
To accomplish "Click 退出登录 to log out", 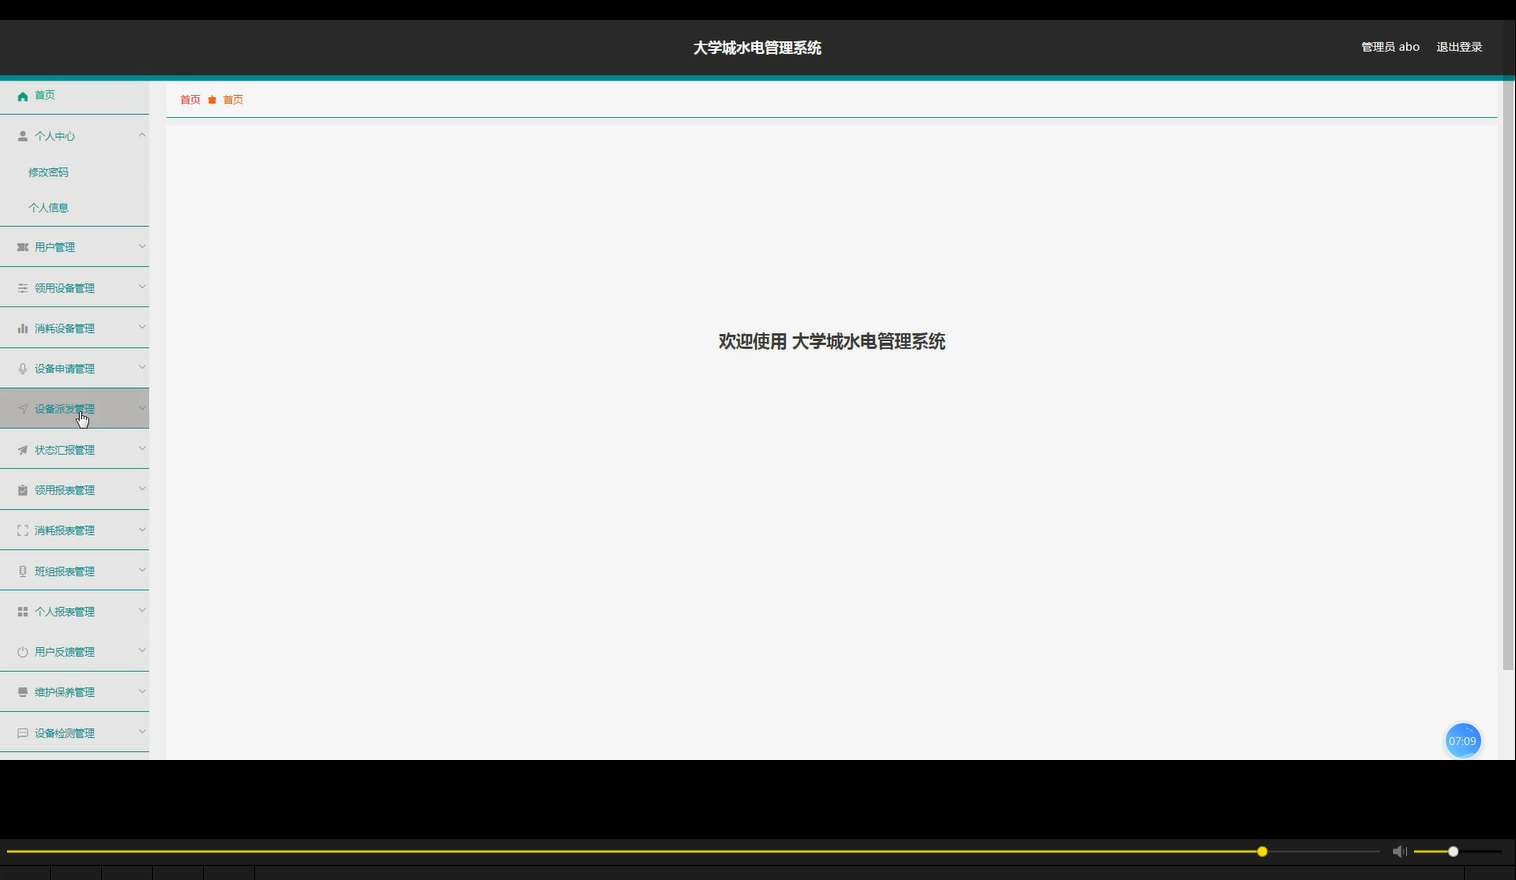I will [x=1459, y=47].
